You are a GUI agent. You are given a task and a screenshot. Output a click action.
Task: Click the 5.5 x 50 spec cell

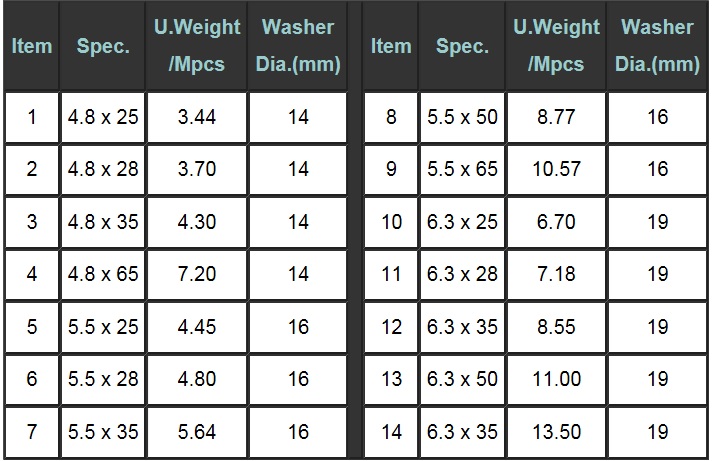point(462,117)
